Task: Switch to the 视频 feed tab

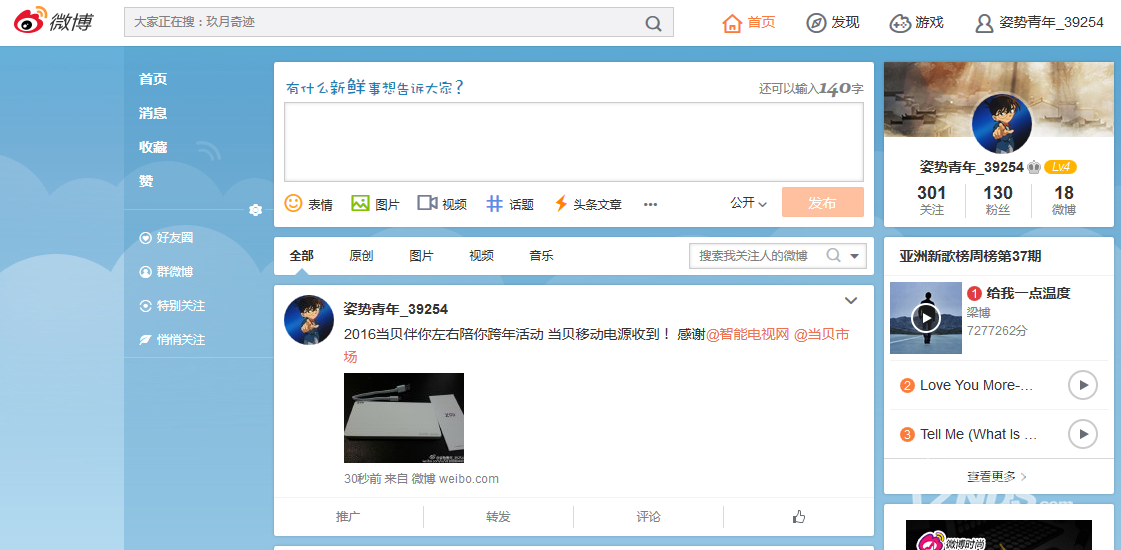Action: pyautogui.click(x=481, y=255)
